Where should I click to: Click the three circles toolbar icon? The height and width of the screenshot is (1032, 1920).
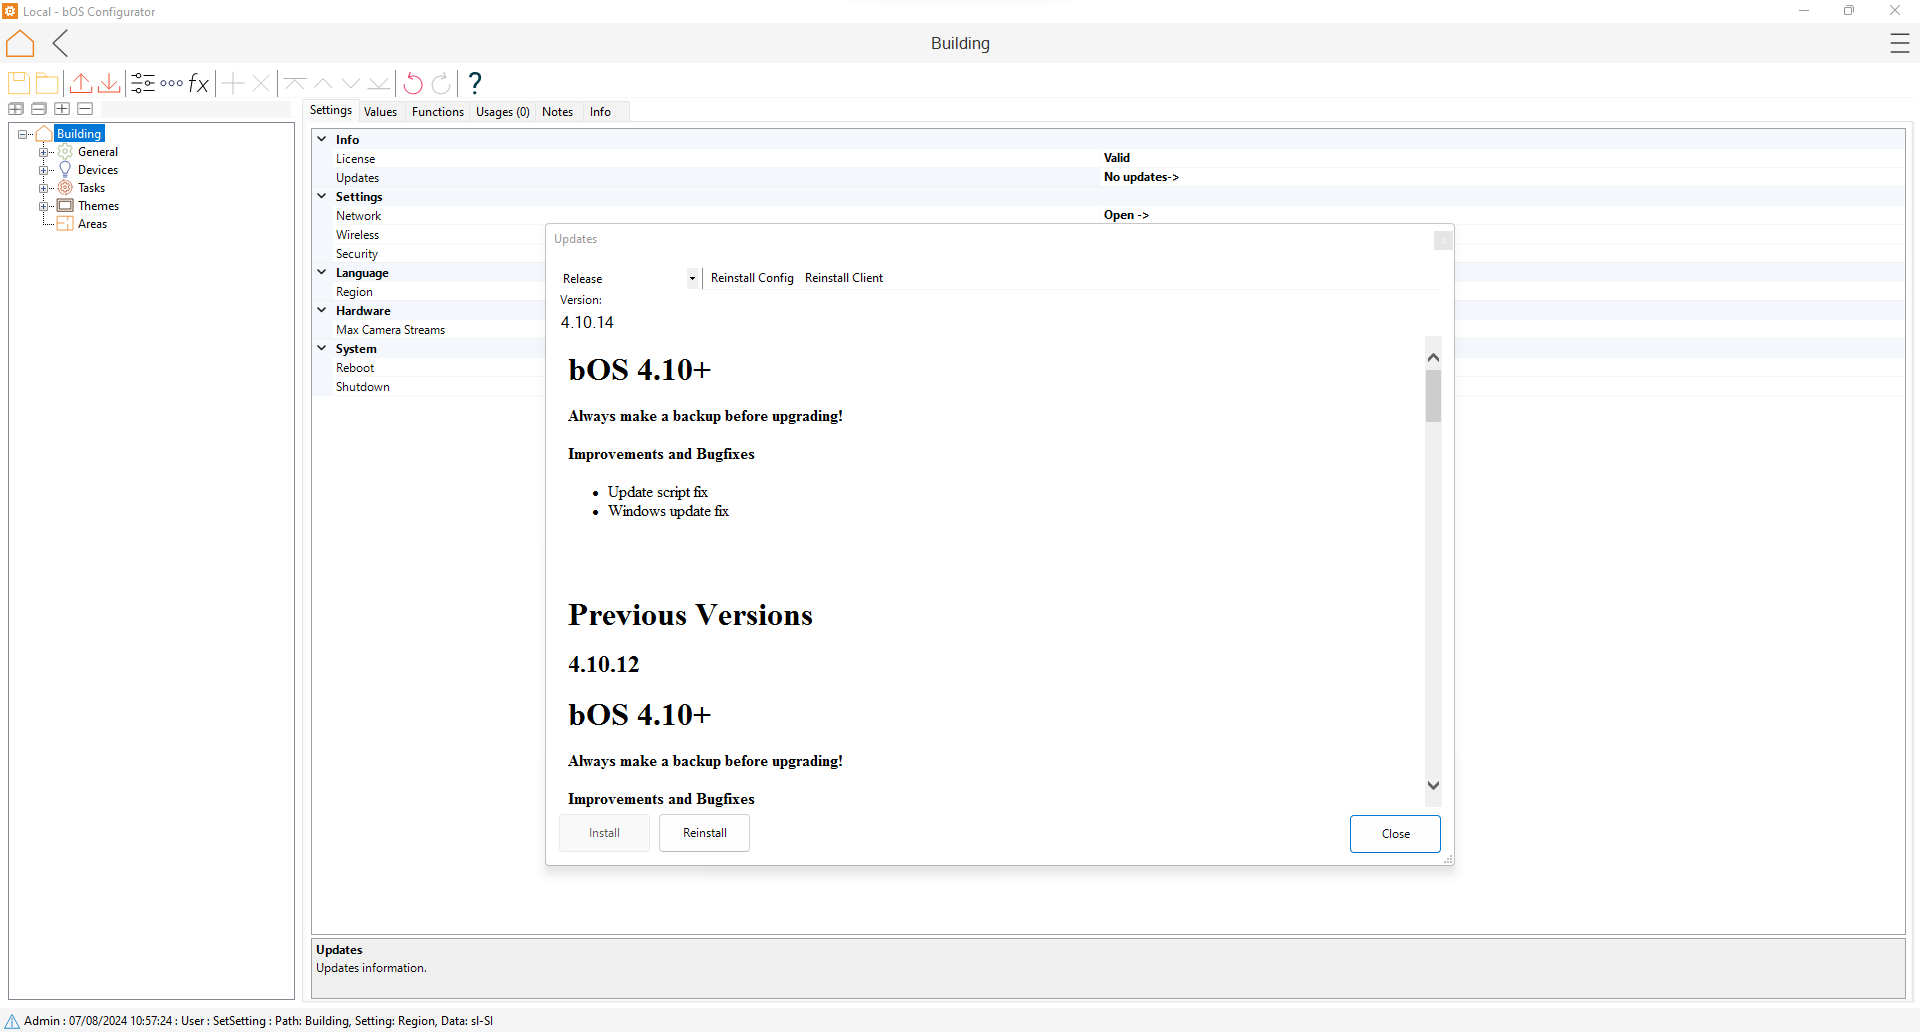pos(171,83)
